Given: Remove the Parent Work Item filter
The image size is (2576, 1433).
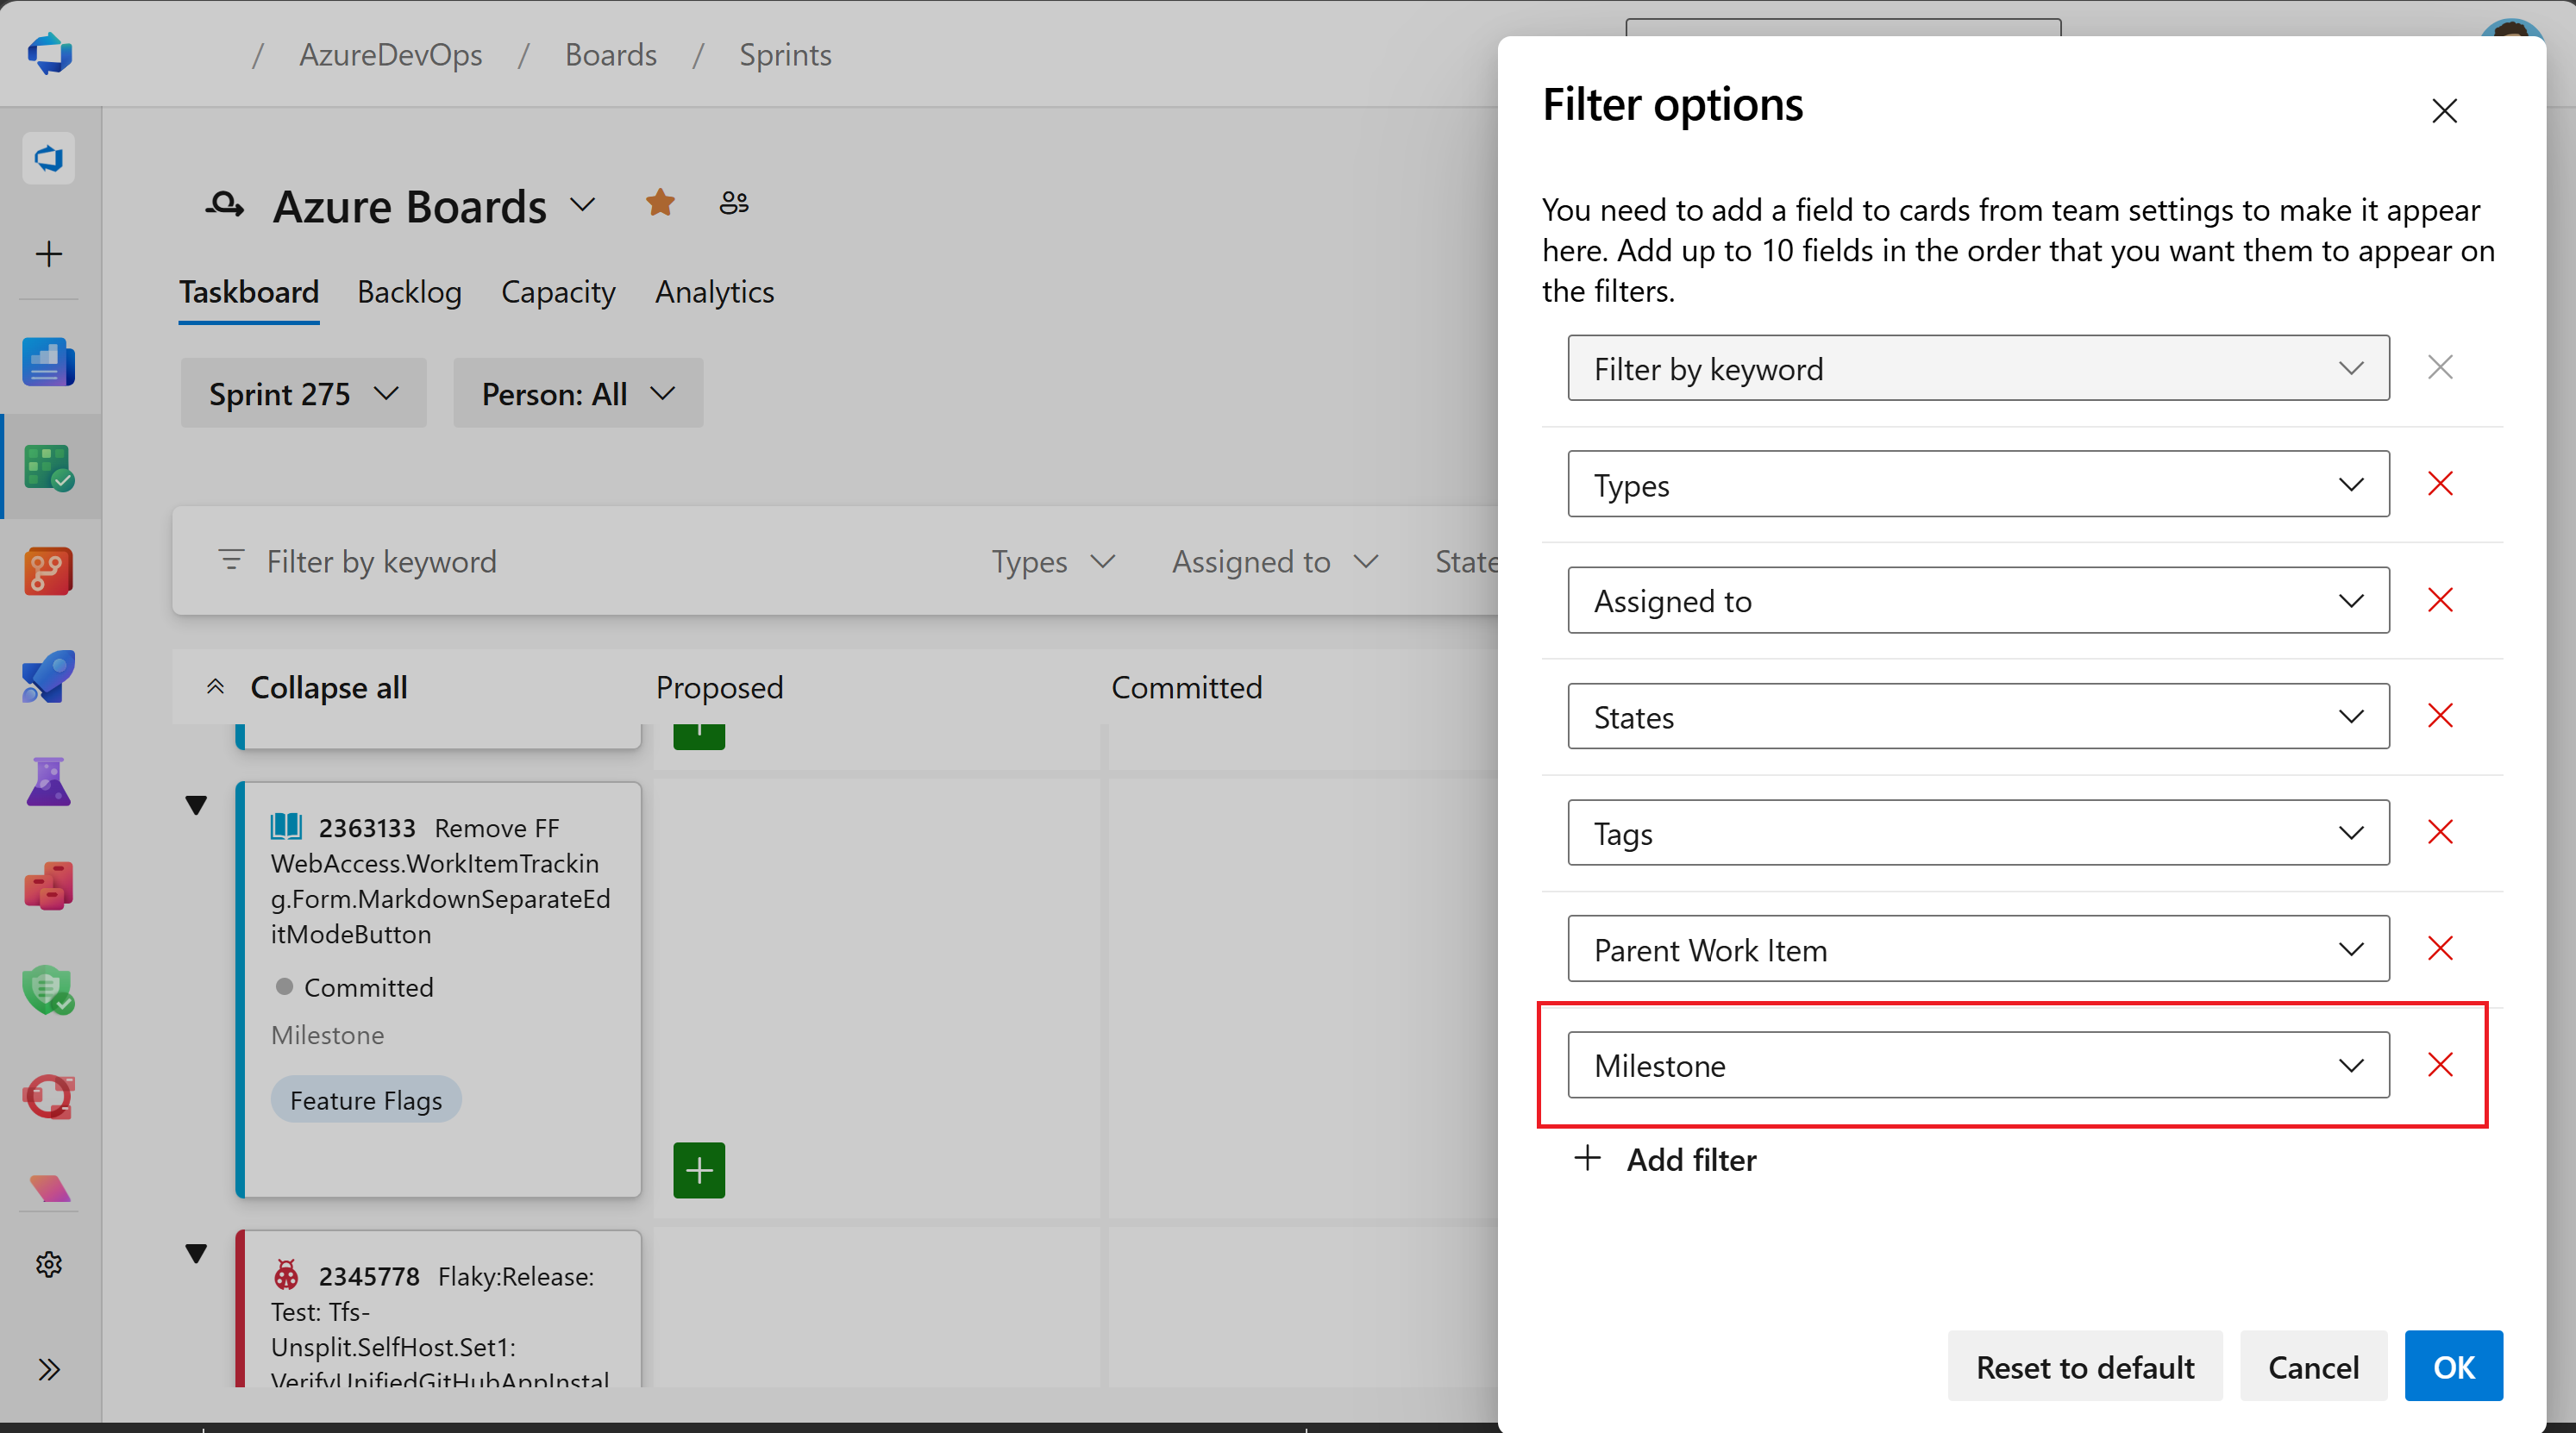Looking at the screenshot, I should pos(2440,948).
